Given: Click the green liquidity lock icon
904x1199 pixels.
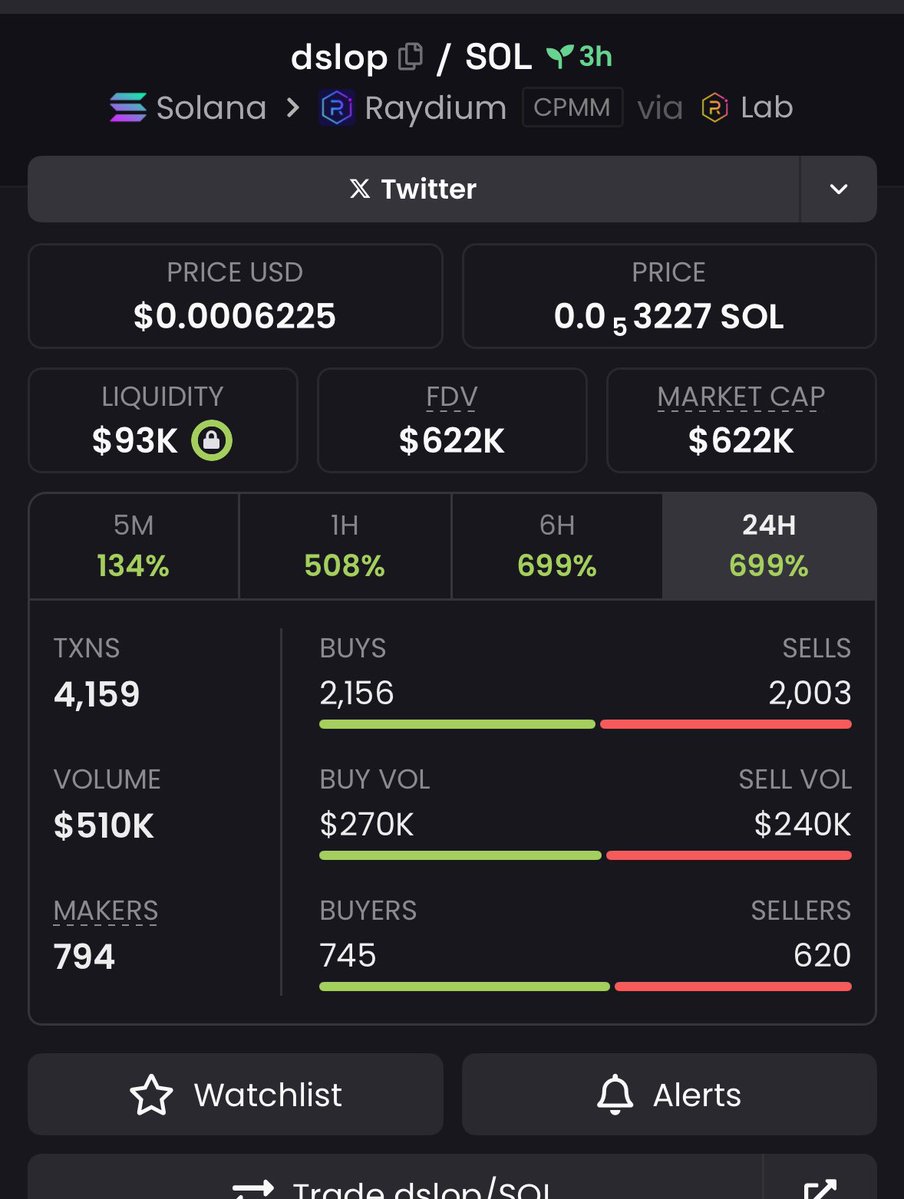Looking at the screenshot, I should (x=211, y=440).
